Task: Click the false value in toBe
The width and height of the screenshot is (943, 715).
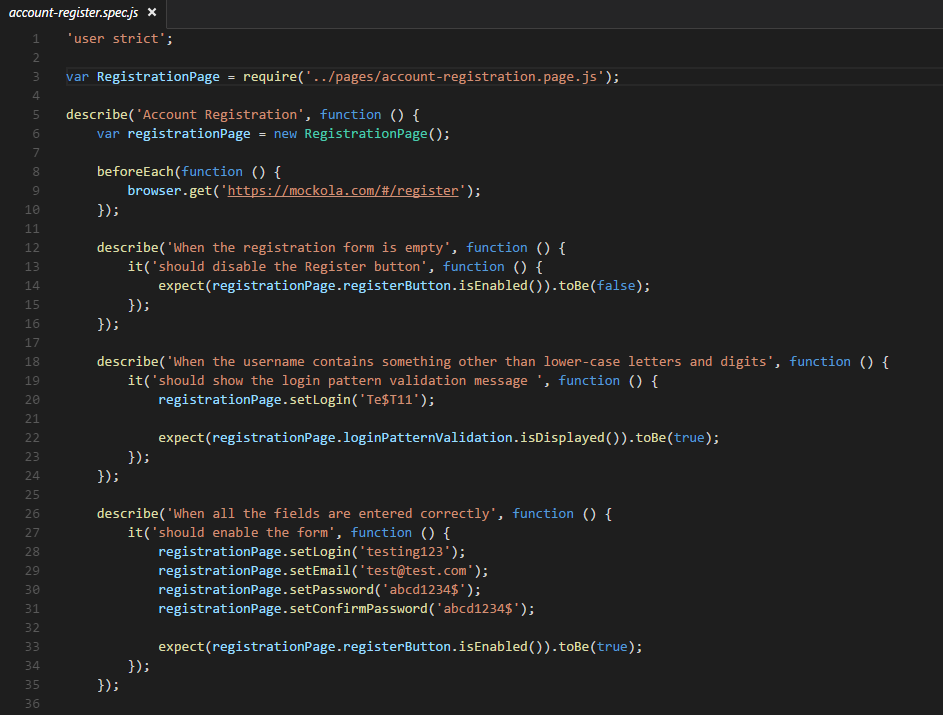Action: point(616,286)
